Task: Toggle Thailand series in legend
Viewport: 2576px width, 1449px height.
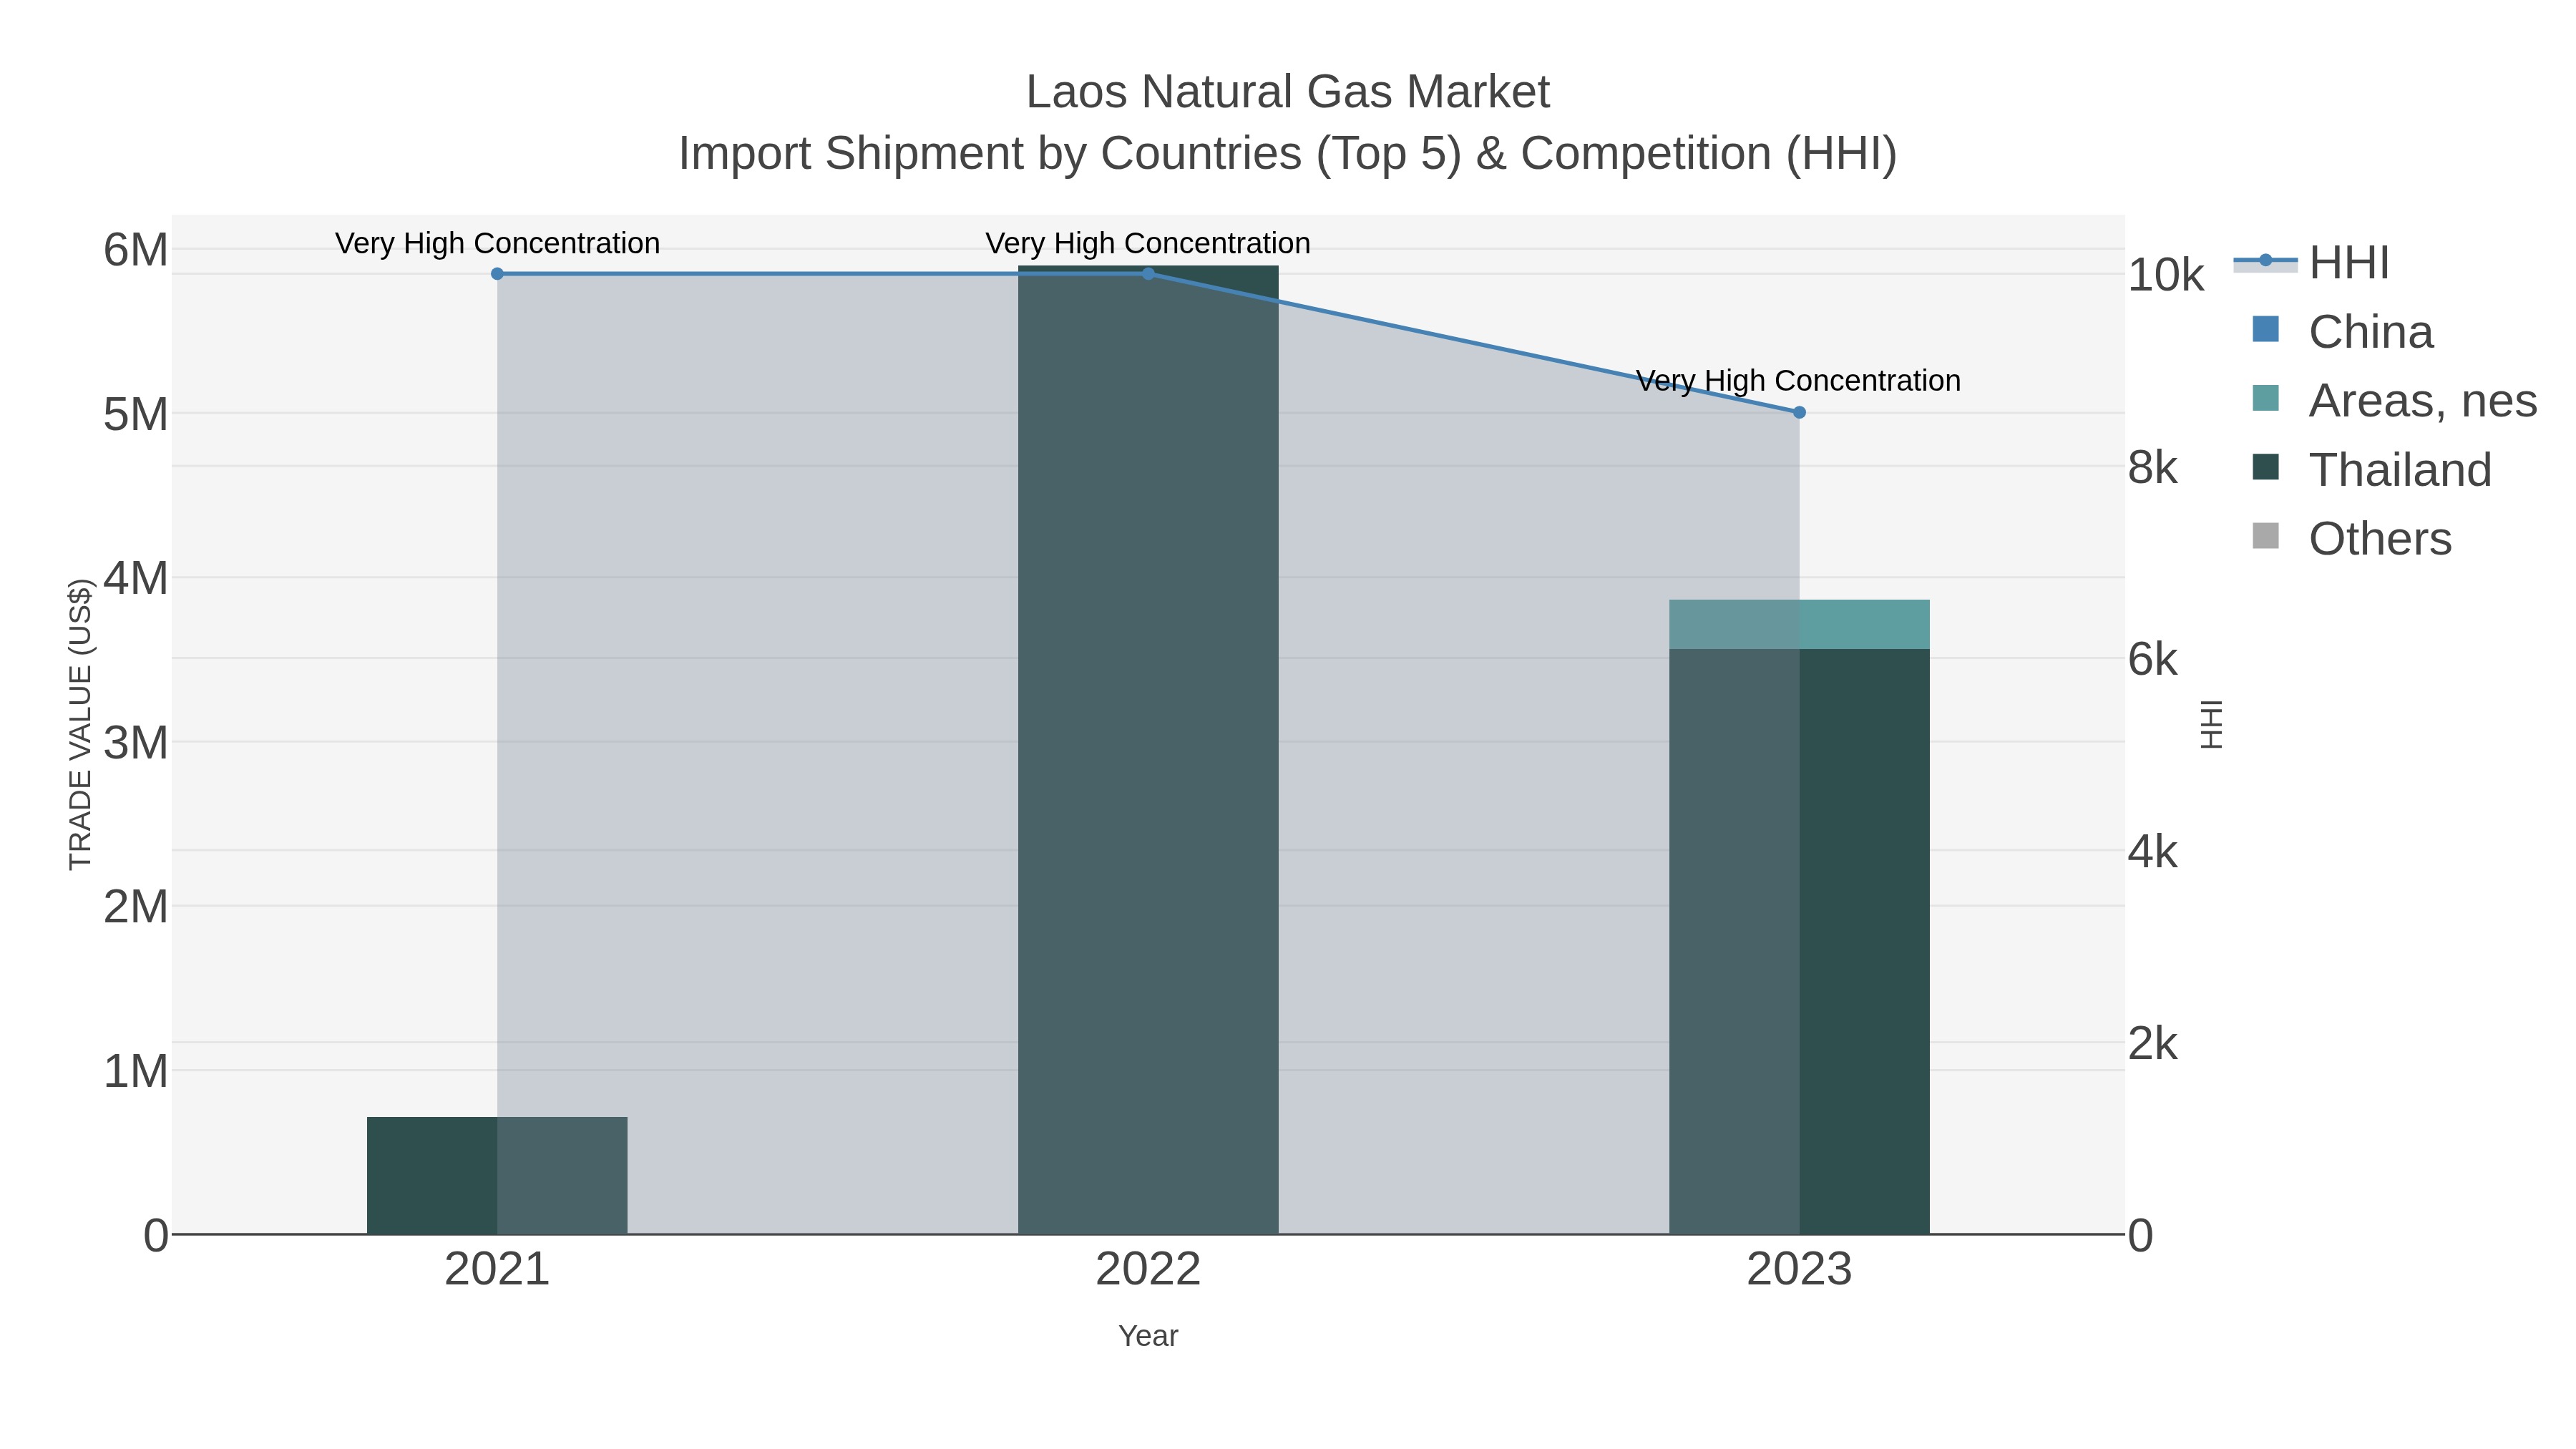Action: click(x=2371, y=470)
